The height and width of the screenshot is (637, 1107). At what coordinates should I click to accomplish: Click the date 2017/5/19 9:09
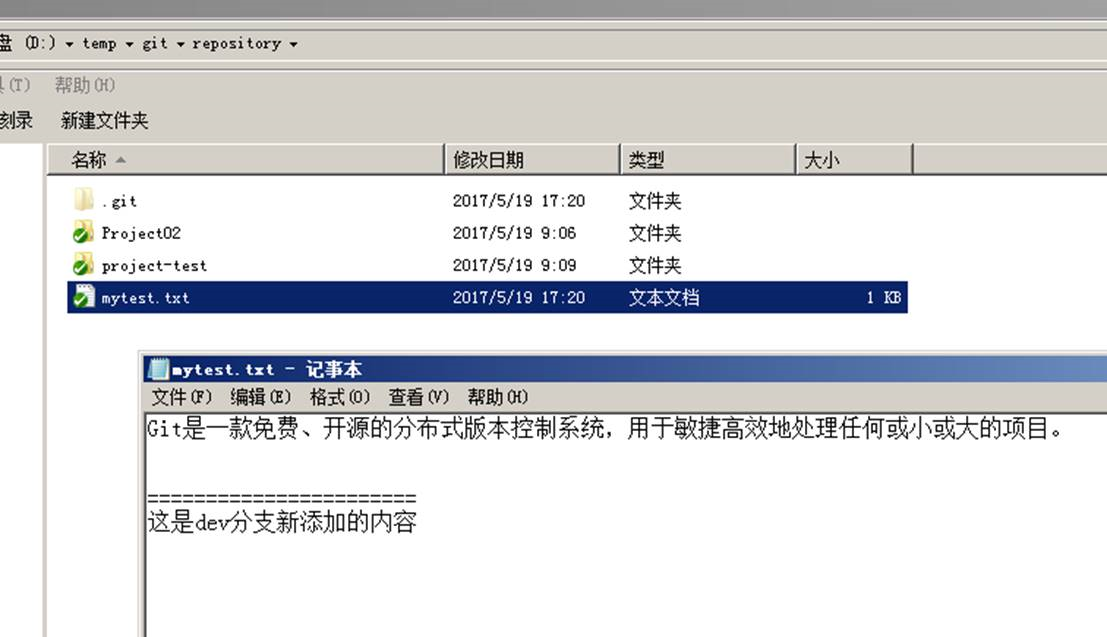(515, 266)
